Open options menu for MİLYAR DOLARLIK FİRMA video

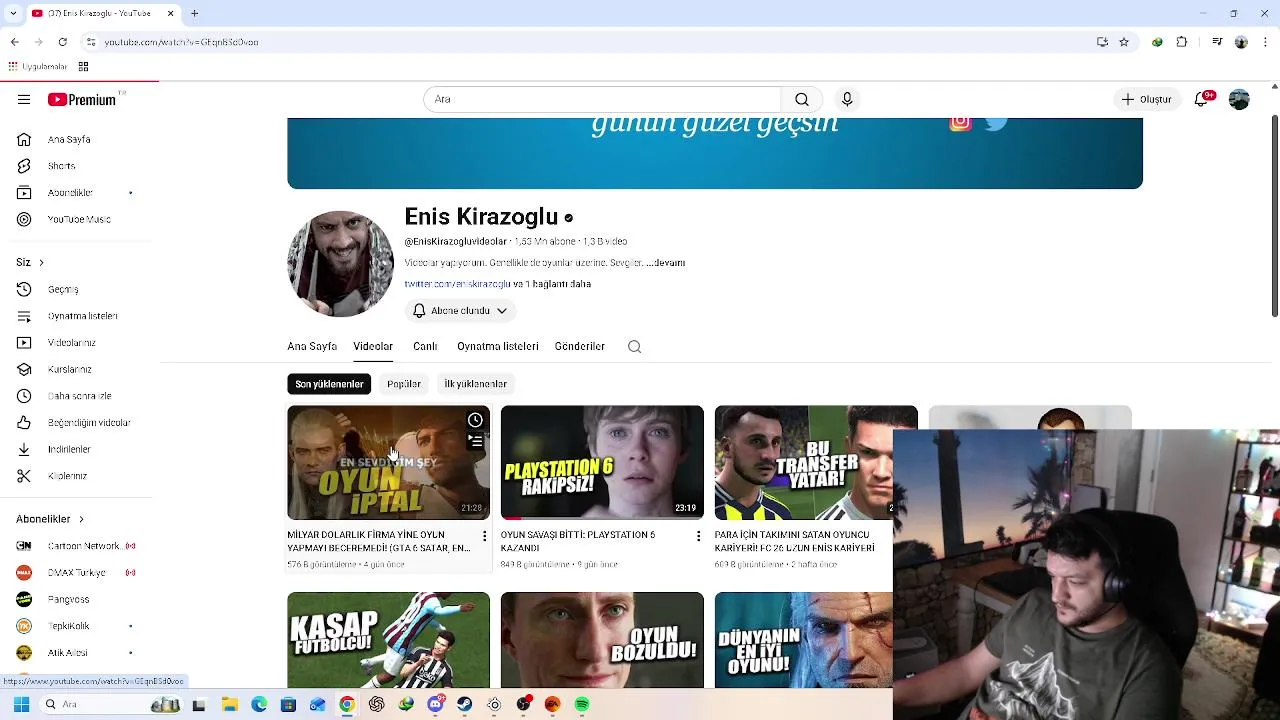click(484, 536)
